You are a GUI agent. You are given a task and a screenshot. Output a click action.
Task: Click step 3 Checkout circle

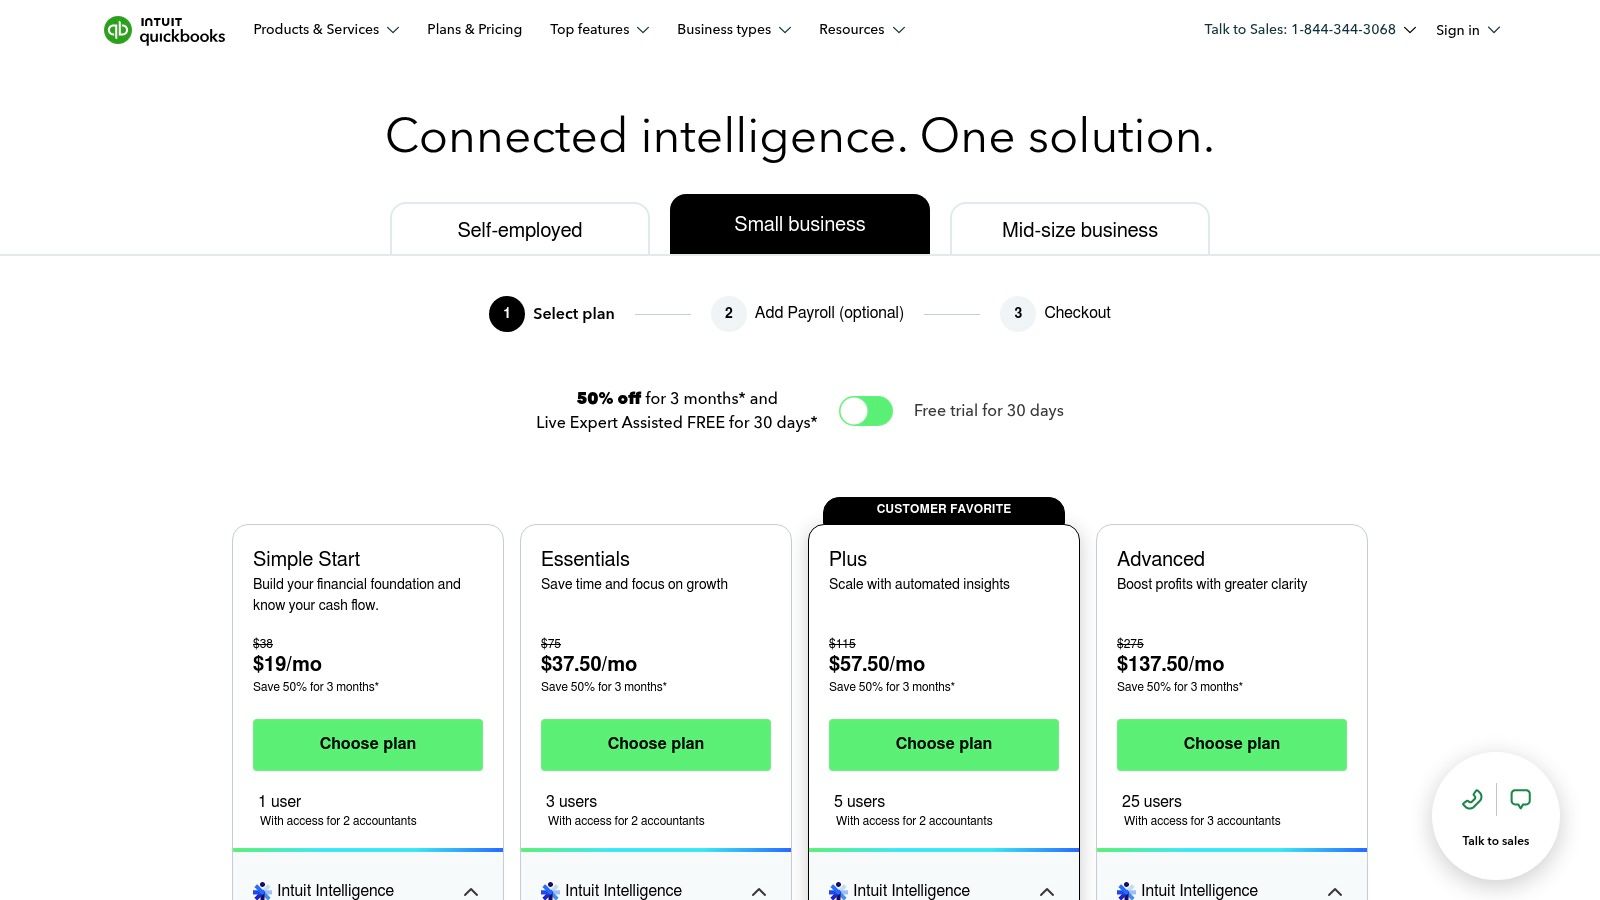[x=1017, y=313]
